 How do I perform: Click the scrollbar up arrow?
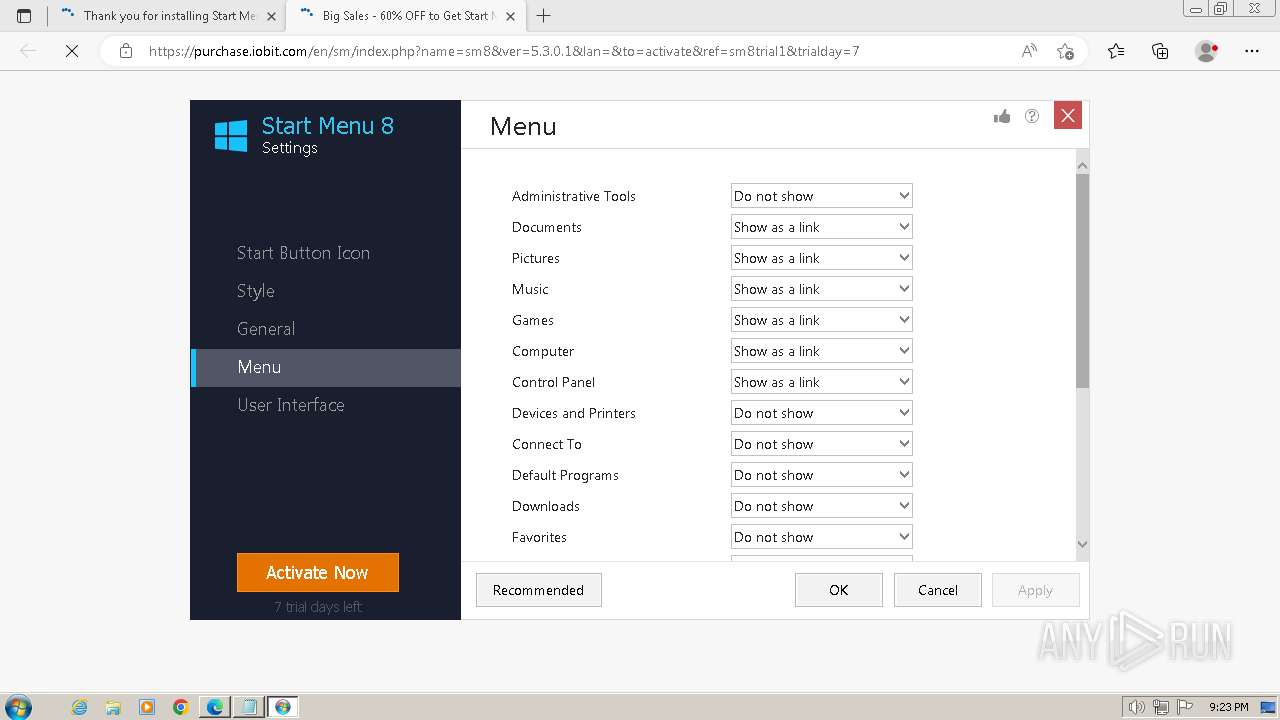[1082, 165]
